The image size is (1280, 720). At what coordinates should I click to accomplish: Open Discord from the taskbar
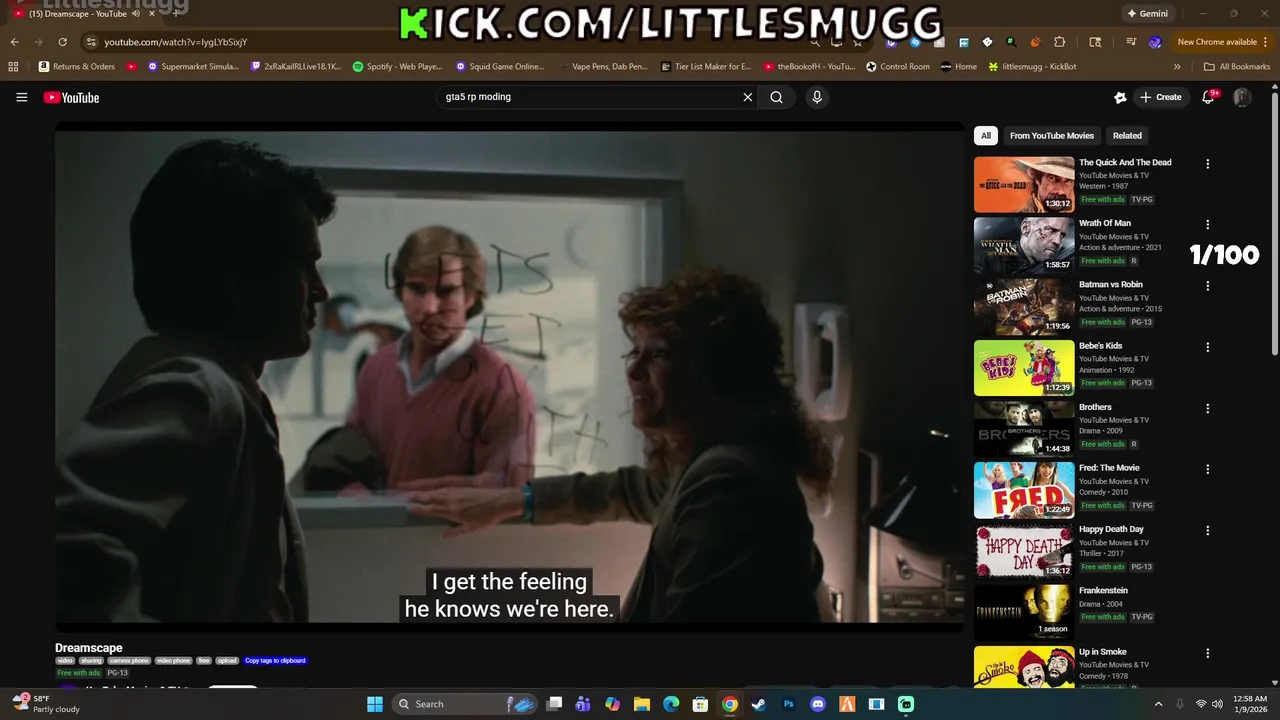(x=818, y=704)
